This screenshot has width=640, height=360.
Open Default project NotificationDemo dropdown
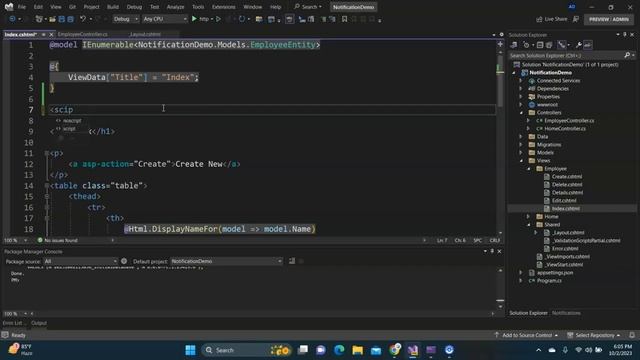pyautogui.click(x=227, y=261)
